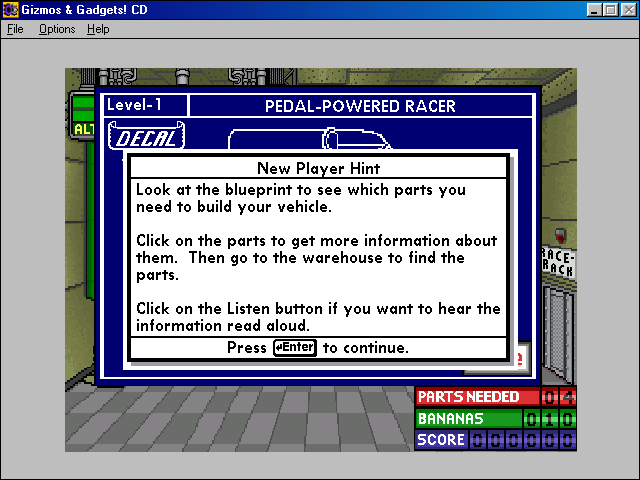Click the green ALT sign on wall

pos(82,116)
